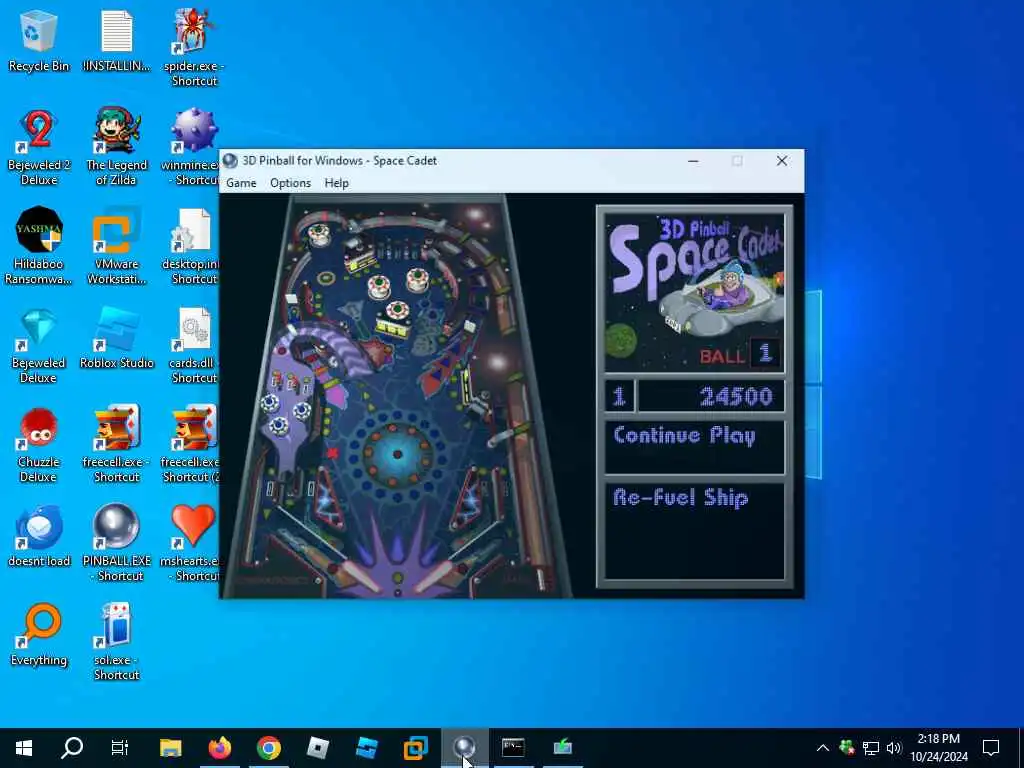Viewport: 1024px width, 768px height.
Task: Select the !INSTALLIN... text file icon
Action: [116, 42]
